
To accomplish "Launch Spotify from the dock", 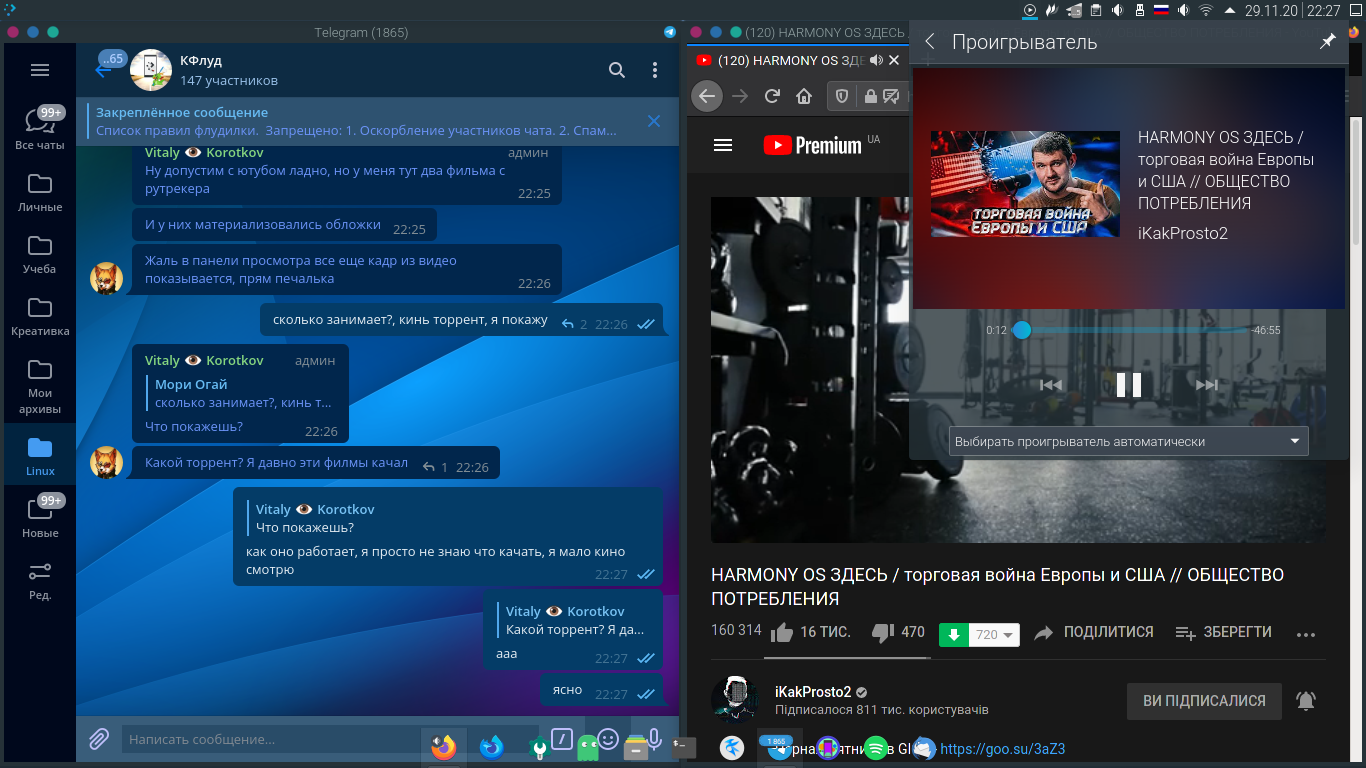I will (875, 748).
